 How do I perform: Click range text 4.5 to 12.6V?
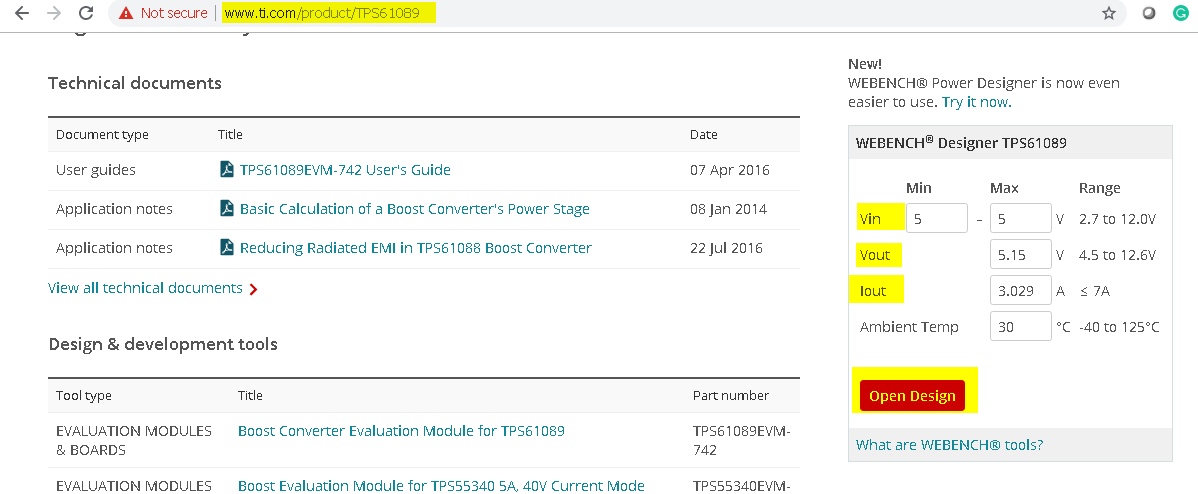point(1117,255)
